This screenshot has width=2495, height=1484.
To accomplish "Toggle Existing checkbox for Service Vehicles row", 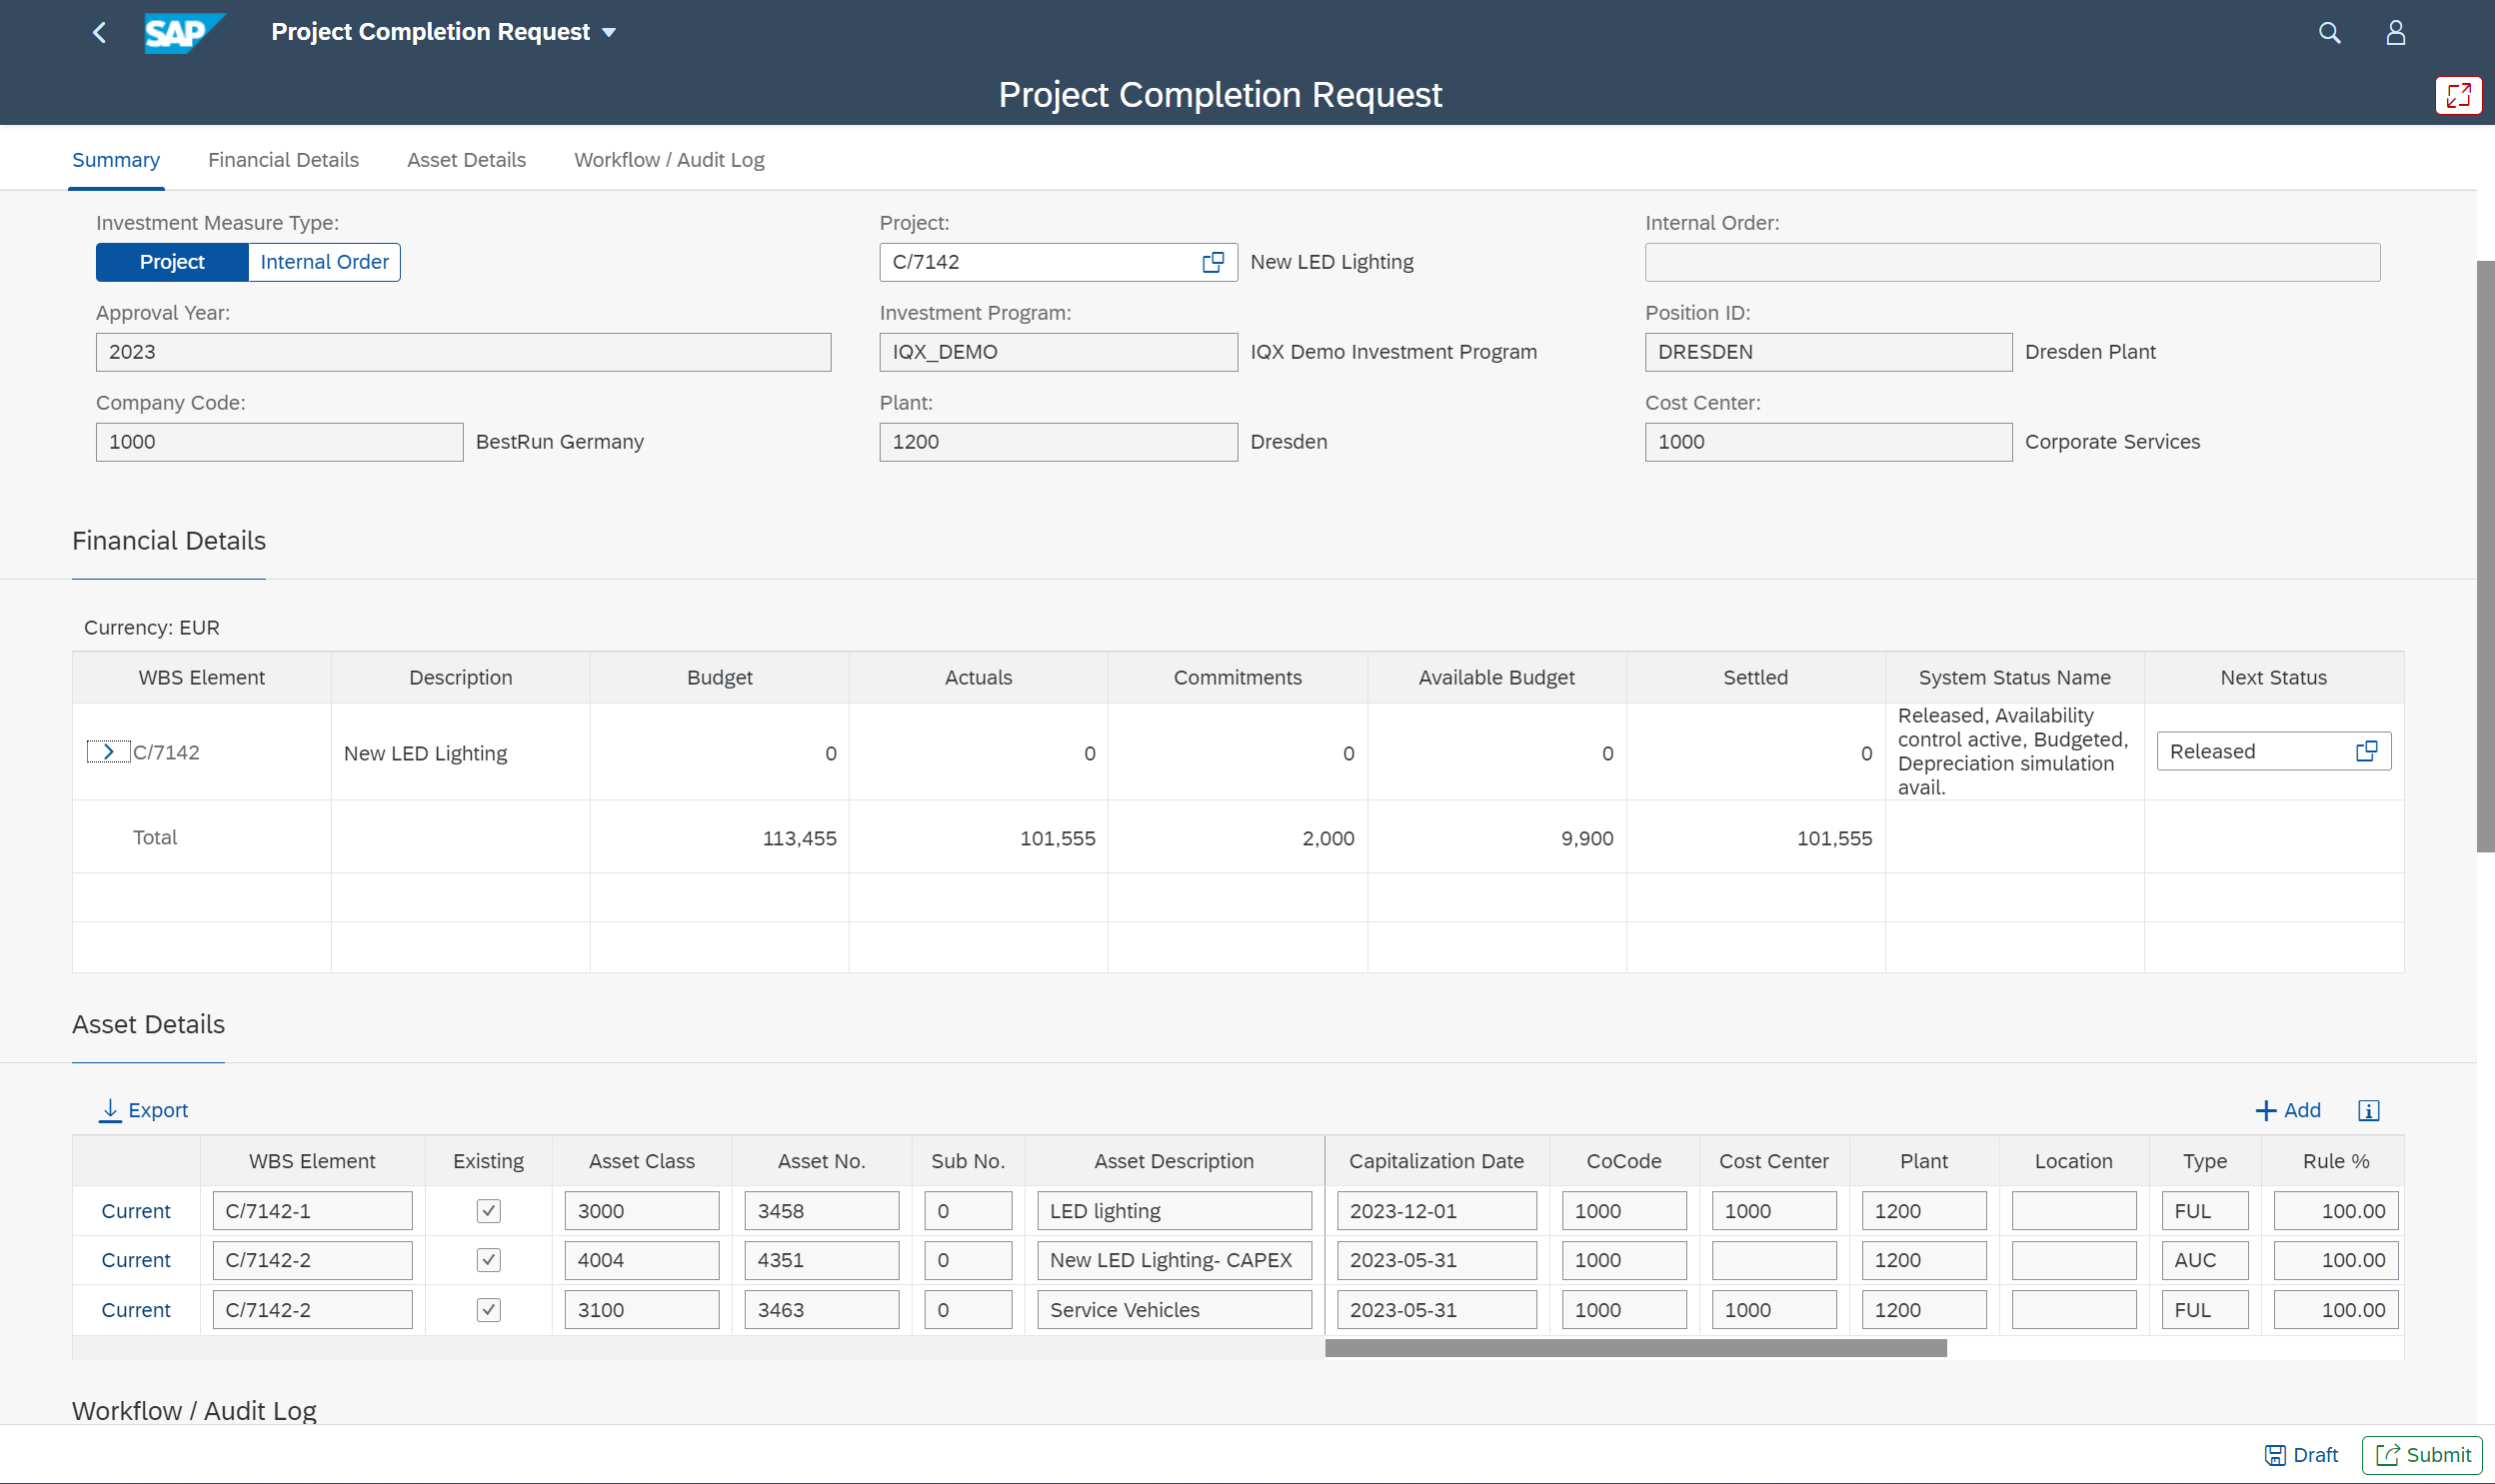I will point(488,1309).
